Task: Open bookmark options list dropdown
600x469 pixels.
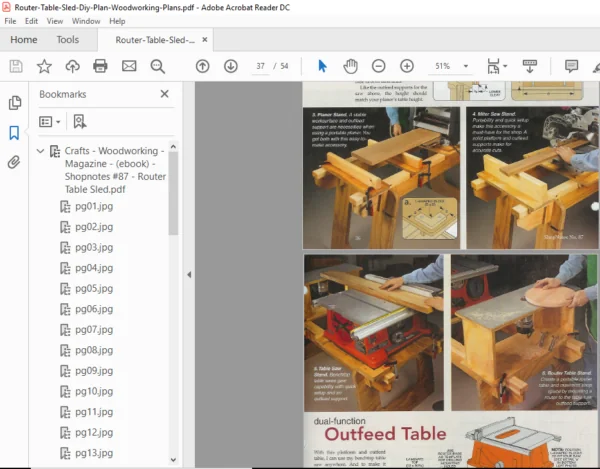Action: [50, 122]
